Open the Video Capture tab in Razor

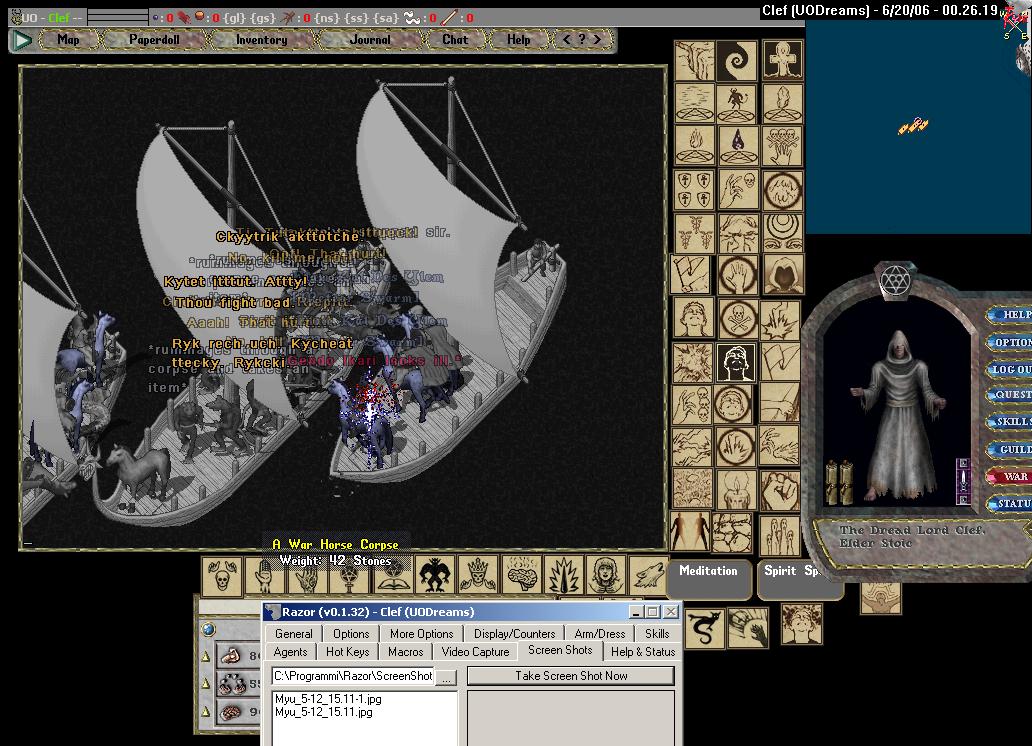[x=475, y=652]
